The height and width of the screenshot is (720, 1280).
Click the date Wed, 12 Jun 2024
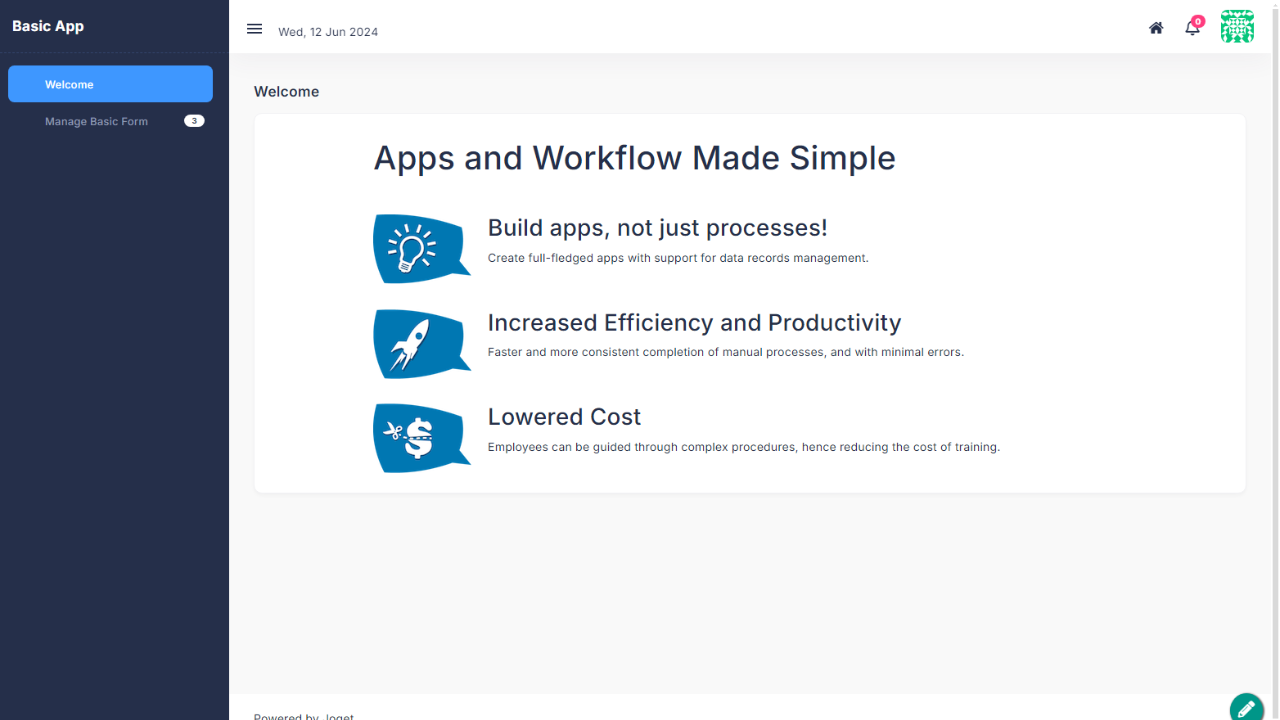328,32
